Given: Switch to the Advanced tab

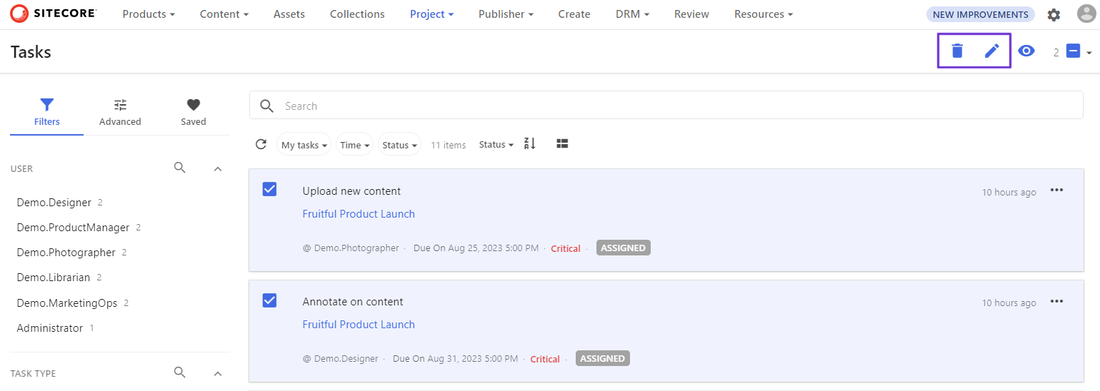Looking at the screenshot, I should click(x=120, y=112).
